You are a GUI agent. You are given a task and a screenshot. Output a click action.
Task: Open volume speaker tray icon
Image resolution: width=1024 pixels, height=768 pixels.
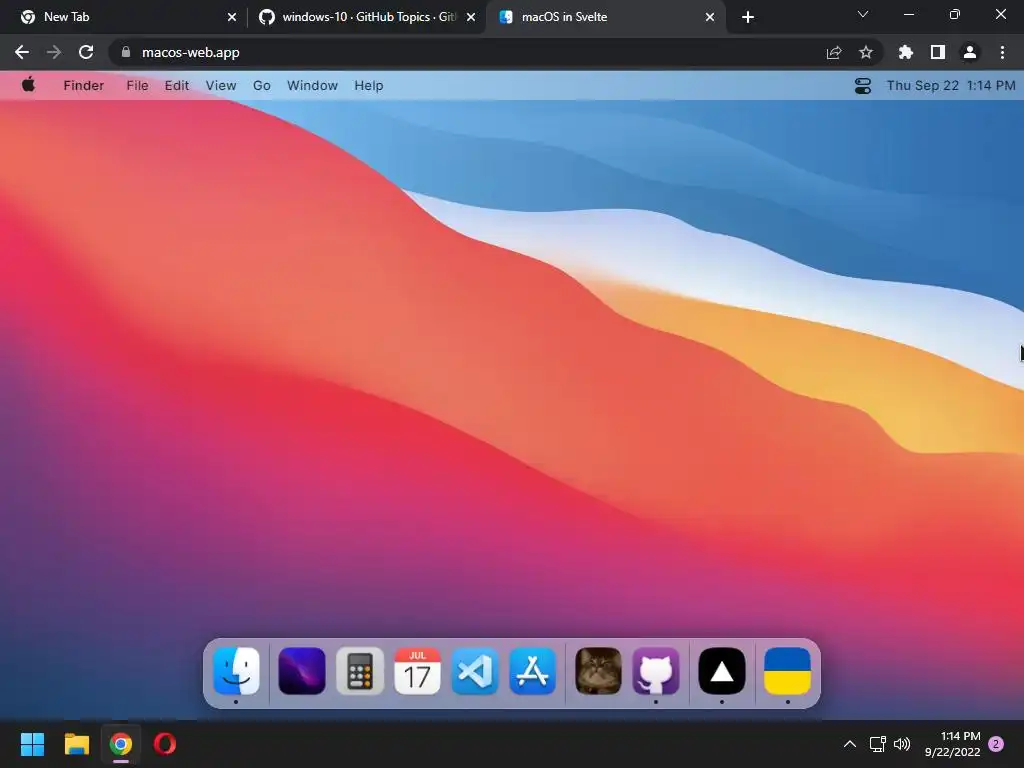point(902,744)
